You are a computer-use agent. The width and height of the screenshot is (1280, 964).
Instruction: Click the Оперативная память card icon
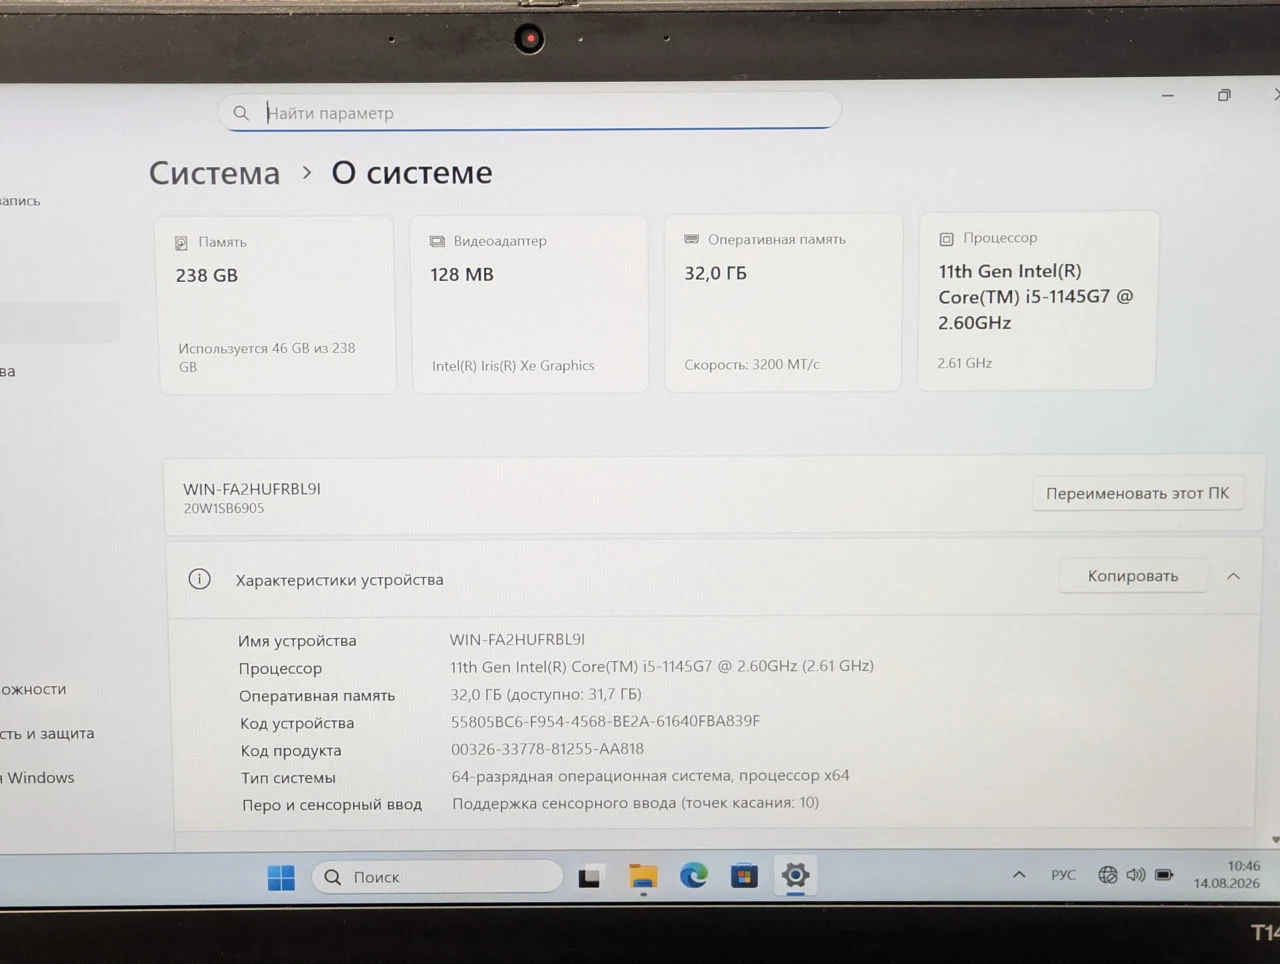pyautogui.click(x=691, y=239)
